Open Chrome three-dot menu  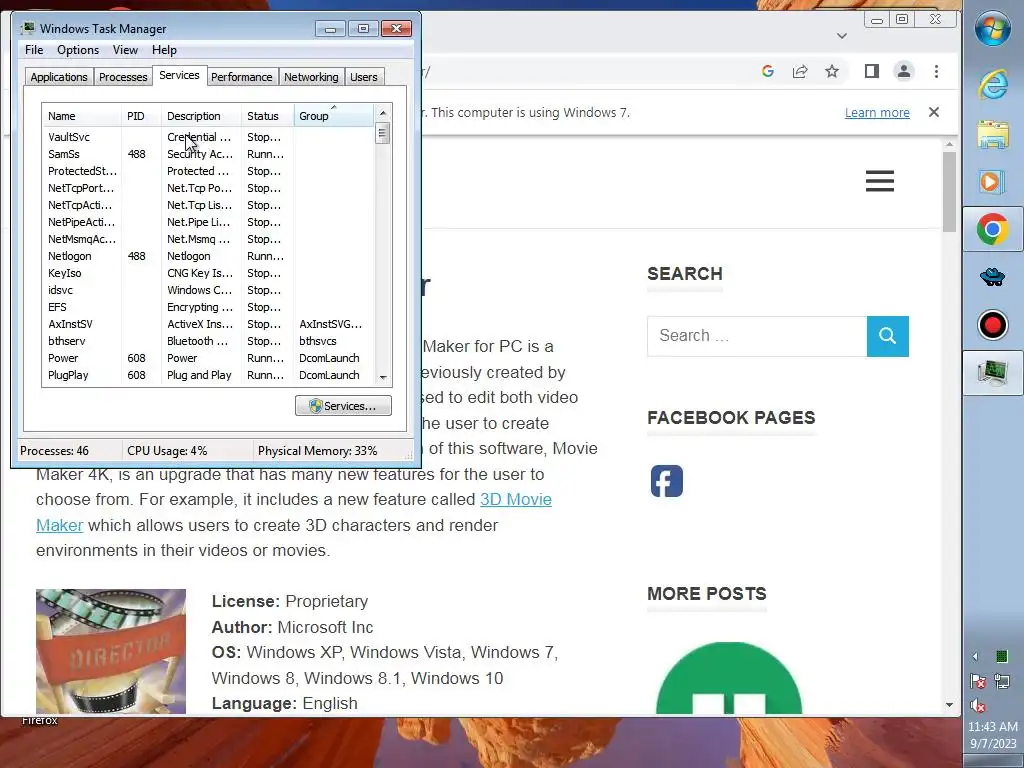(x=936, y=71)
